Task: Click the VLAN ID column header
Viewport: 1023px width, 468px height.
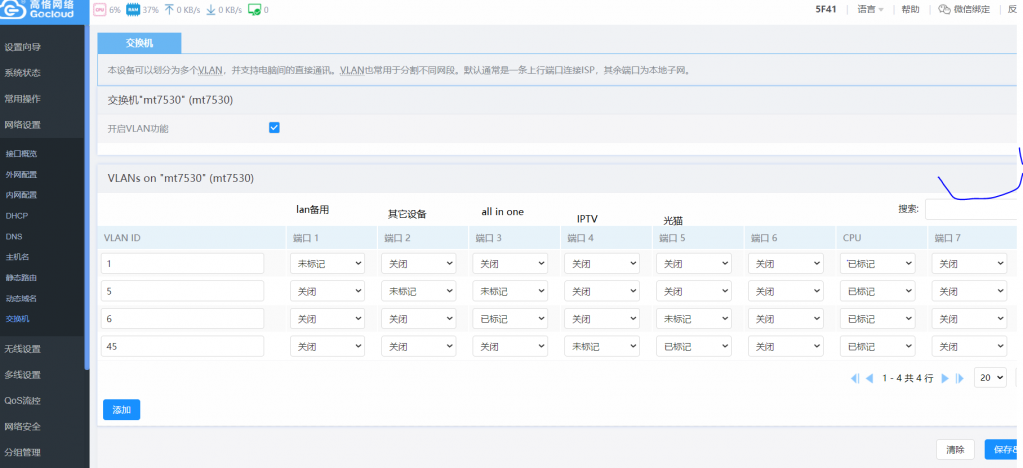Action: (x=191, y=238)
